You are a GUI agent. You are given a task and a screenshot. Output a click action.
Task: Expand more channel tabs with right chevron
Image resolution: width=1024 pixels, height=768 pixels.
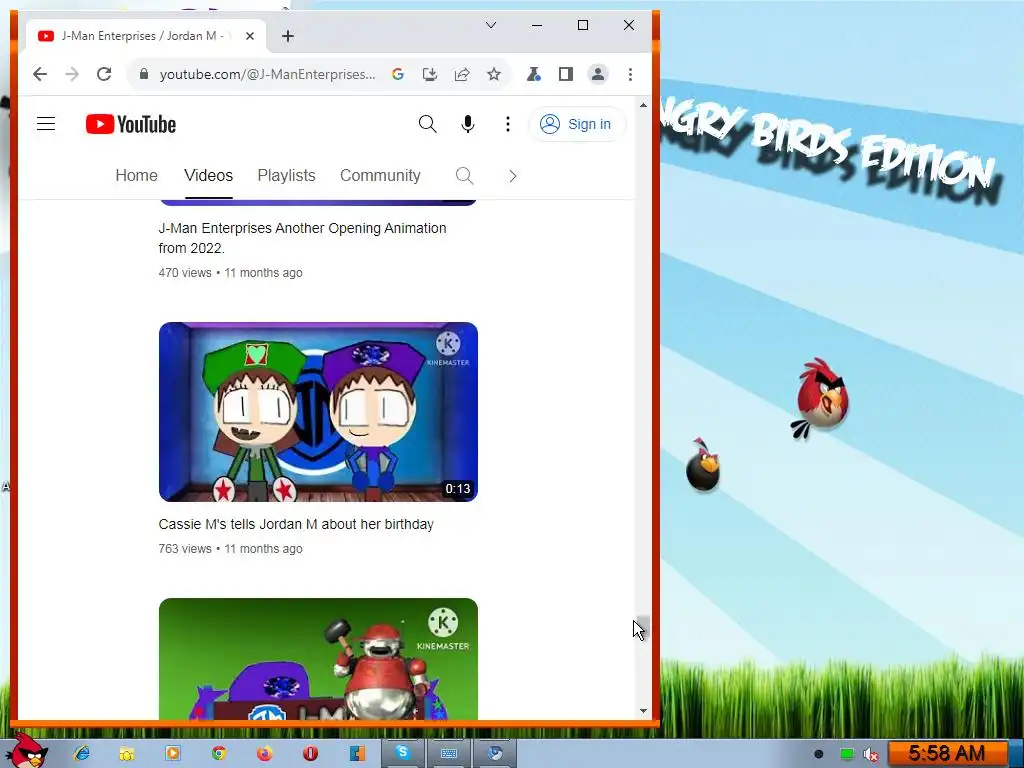513,176
